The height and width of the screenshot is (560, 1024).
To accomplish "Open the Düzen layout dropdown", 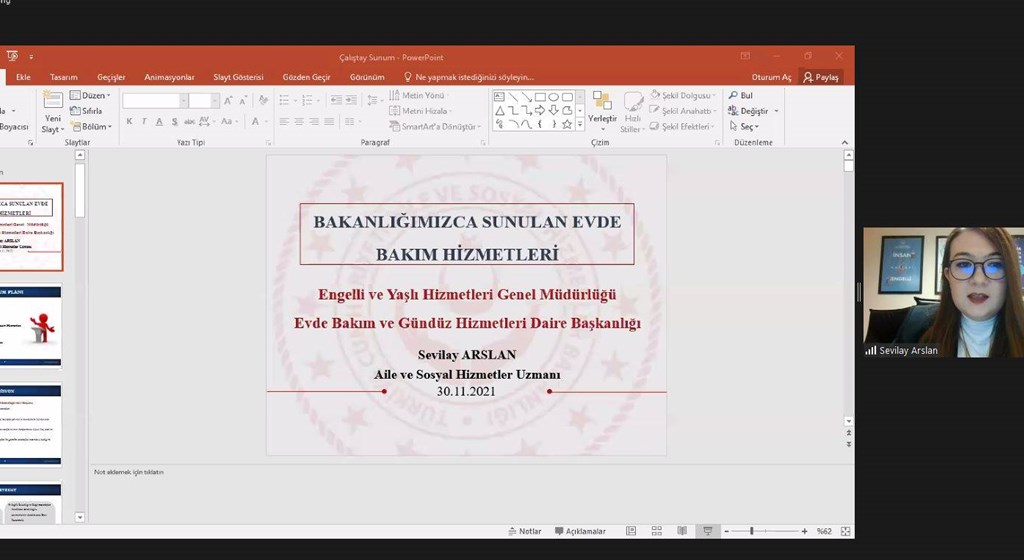I will click(x=90, y=95).
